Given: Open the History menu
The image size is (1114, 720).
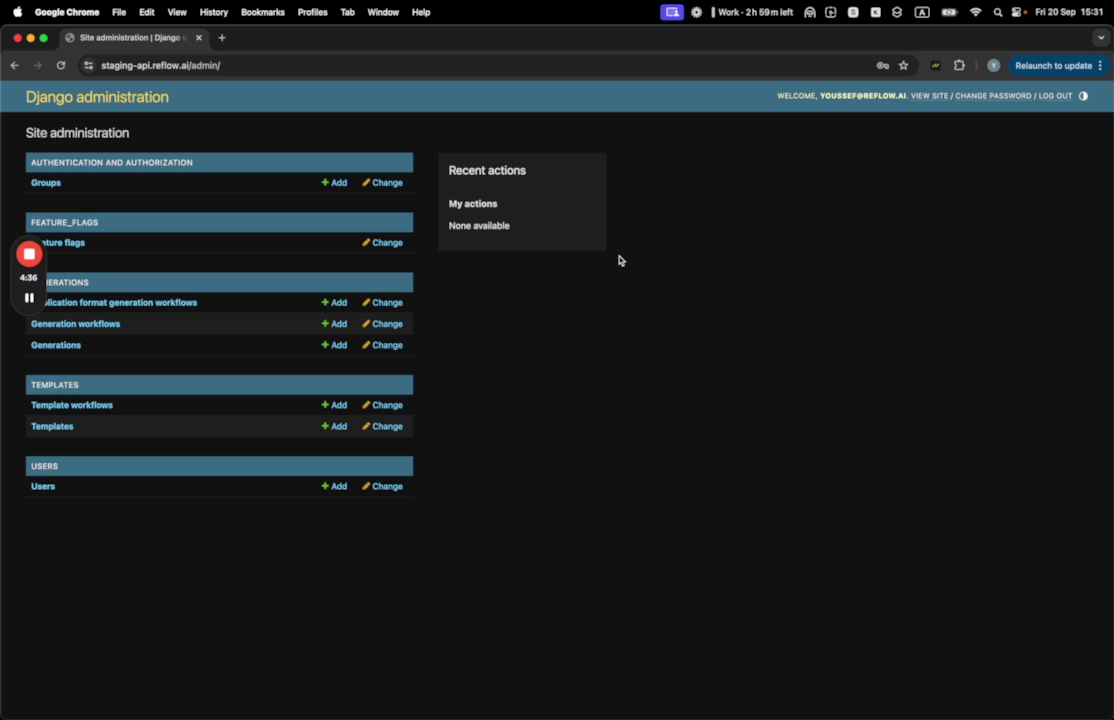Looking at the screenshot, I should (x=214, y=12).
